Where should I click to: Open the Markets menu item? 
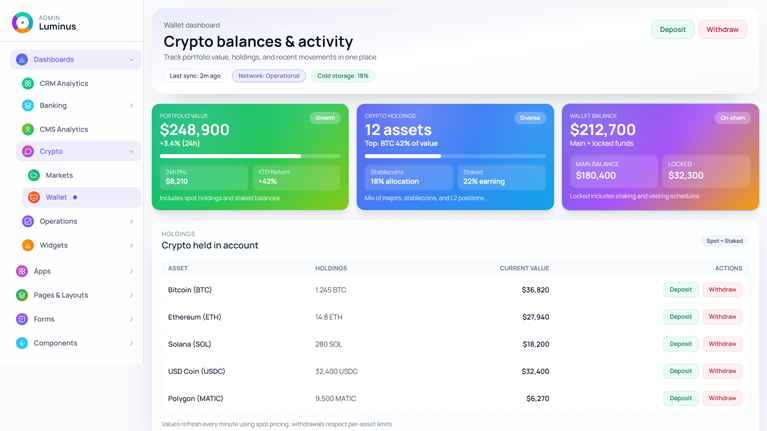tap(59, 175)
